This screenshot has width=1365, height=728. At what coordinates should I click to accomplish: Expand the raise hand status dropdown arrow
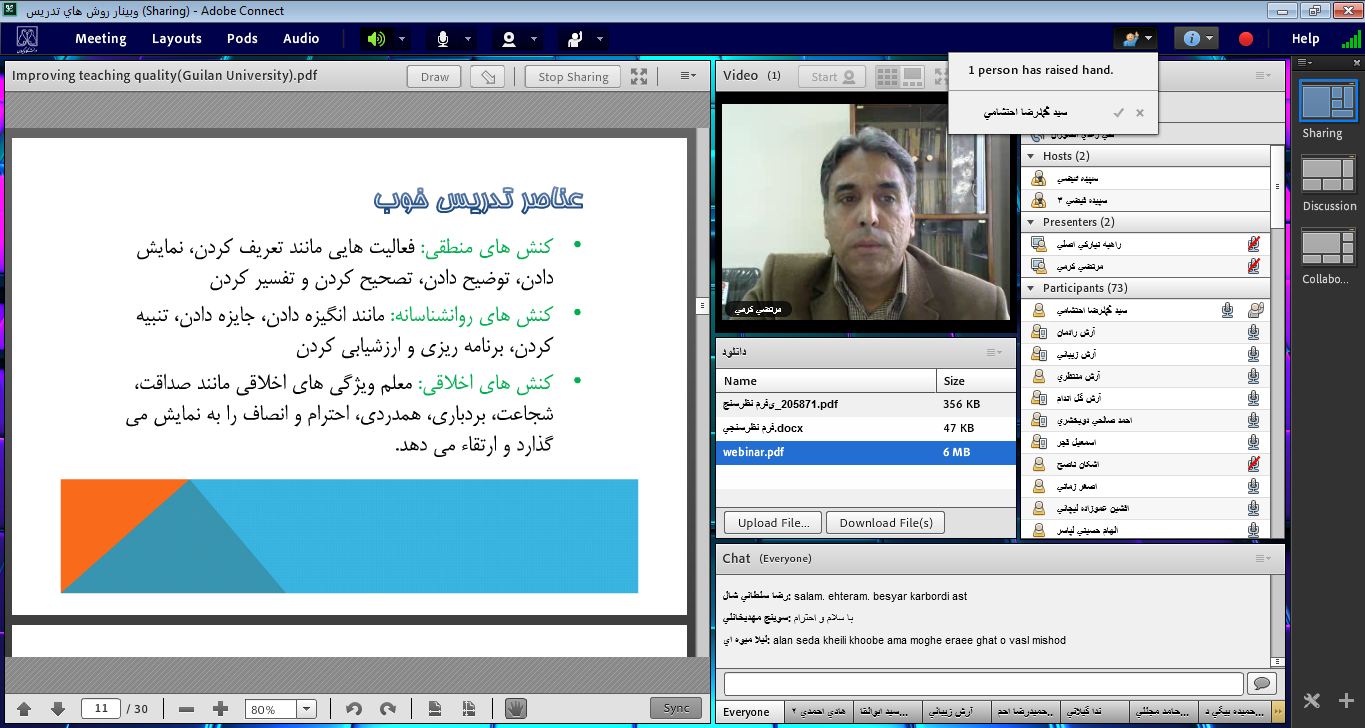pyautogui.click(x=602, y=39)
